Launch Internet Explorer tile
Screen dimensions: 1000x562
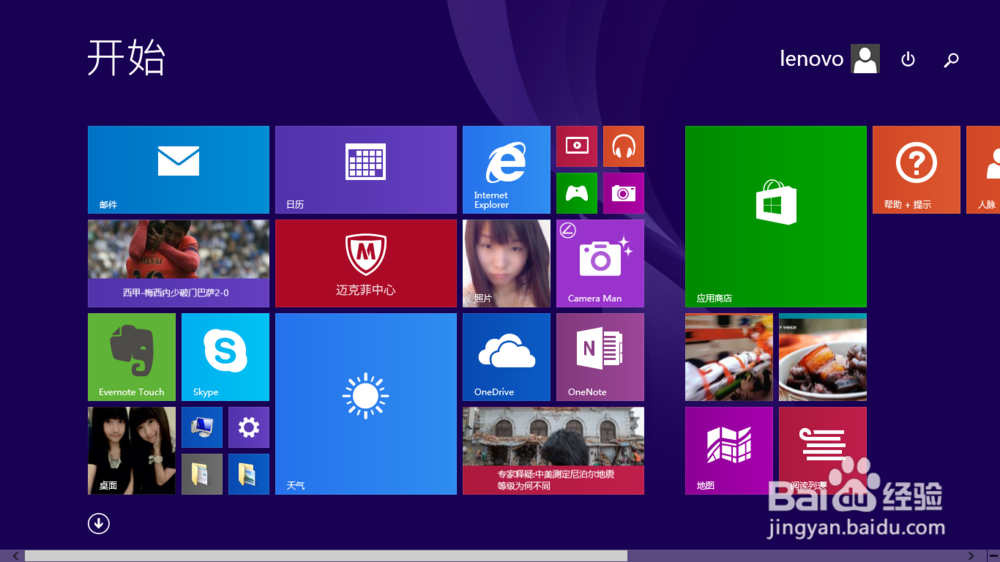pyautogui.click(x=506, y=170)
